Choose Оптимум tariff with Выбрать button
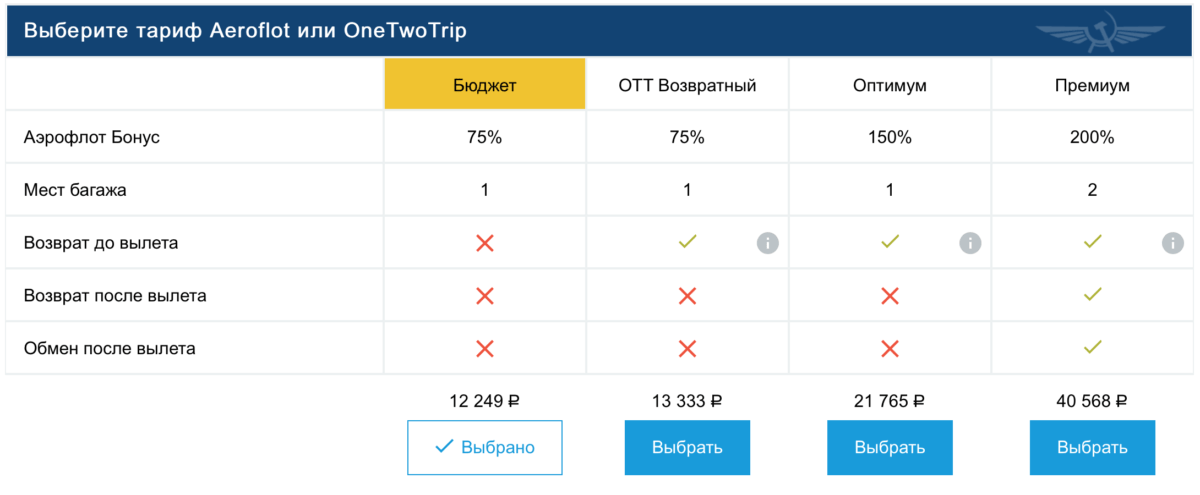Image resolution: width=1200 pixels, height=495 pixels. coord(890,447)
